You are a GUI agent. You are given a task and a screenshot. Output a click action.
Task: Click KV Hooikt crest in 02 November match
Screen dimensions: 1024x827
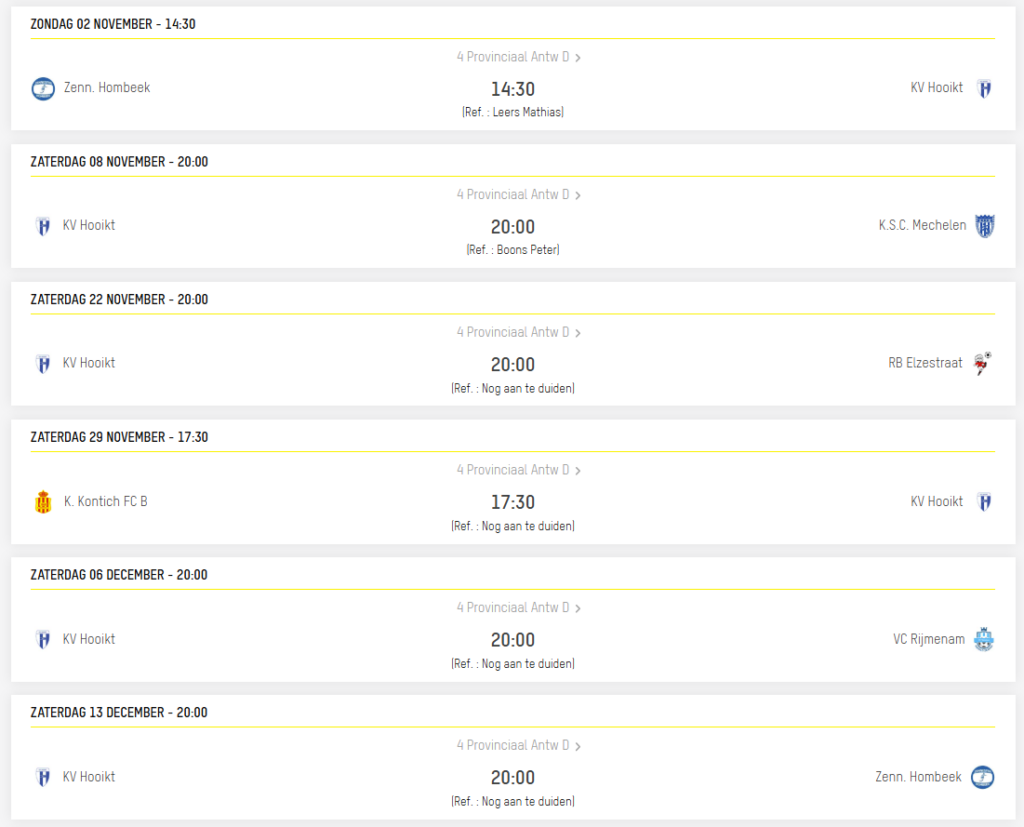coord(984,88)
